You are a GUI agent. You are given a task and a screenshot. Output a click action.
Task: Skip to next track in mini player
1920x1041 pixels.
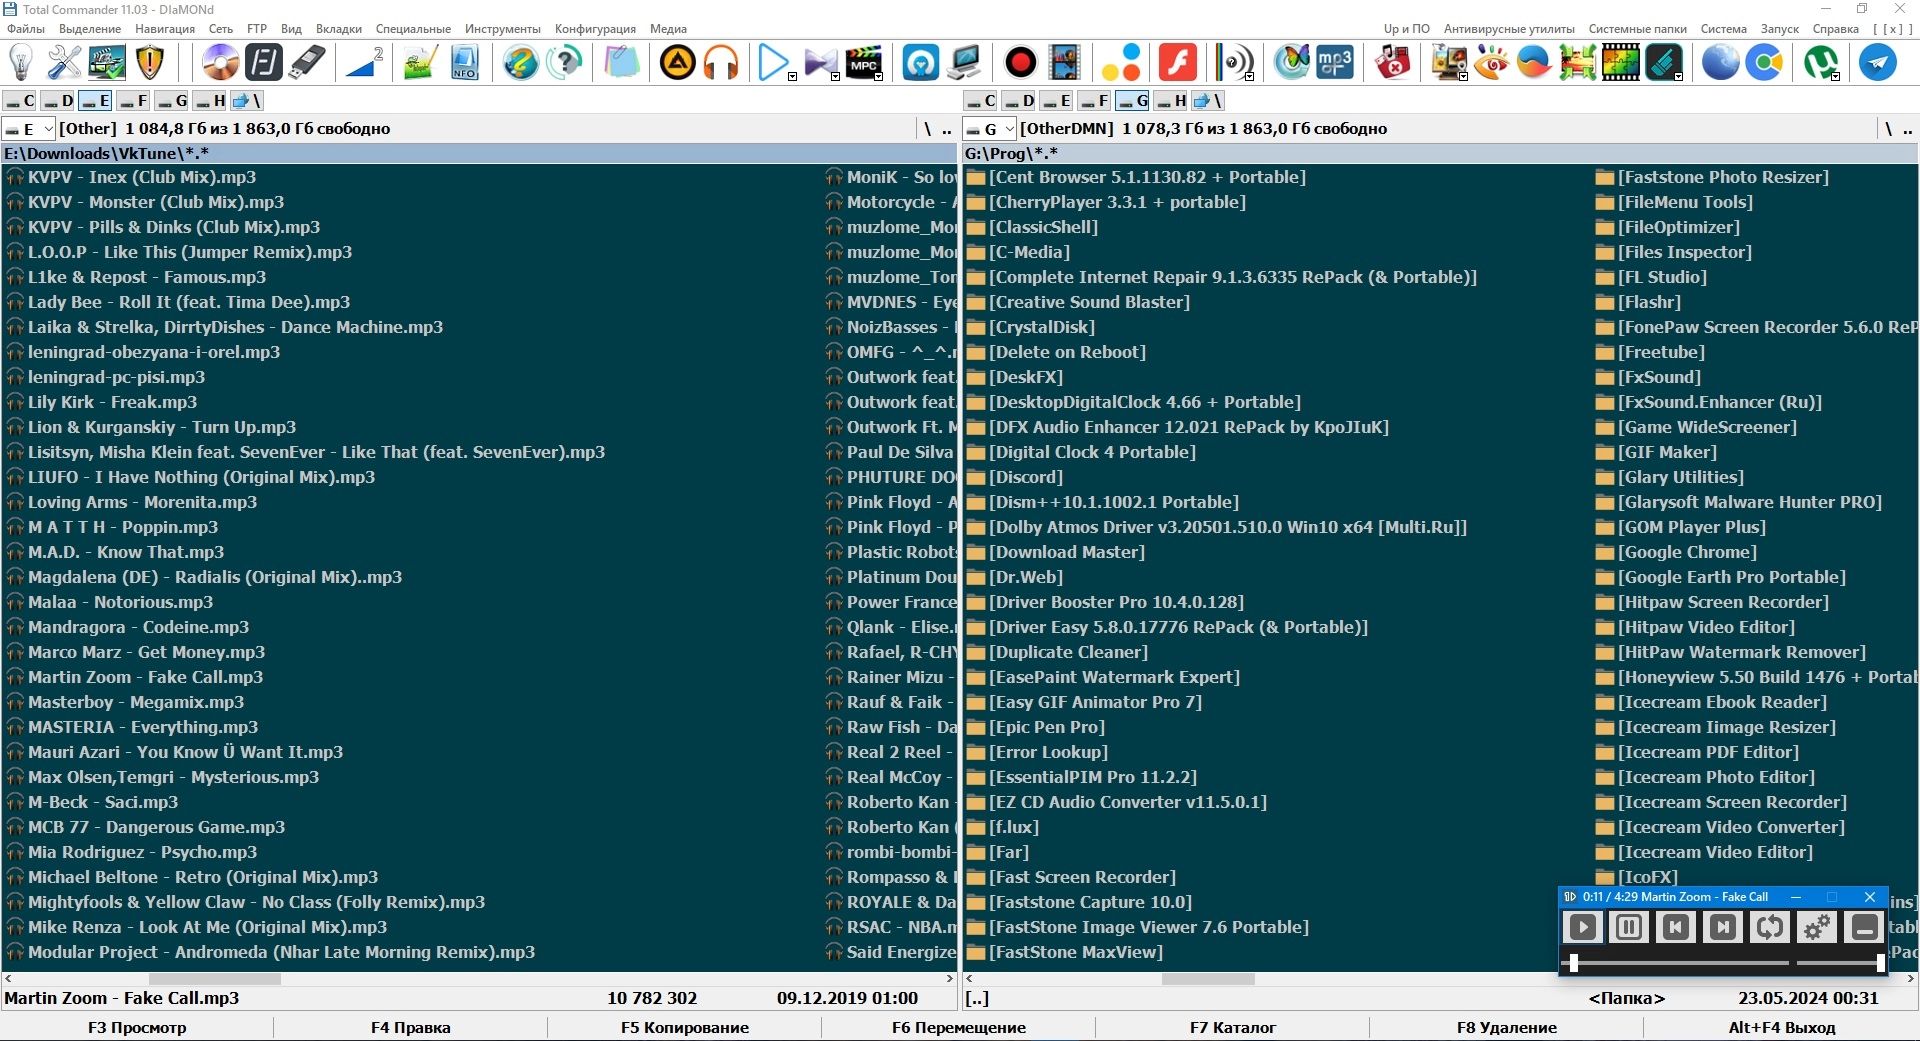[1722, 927]
